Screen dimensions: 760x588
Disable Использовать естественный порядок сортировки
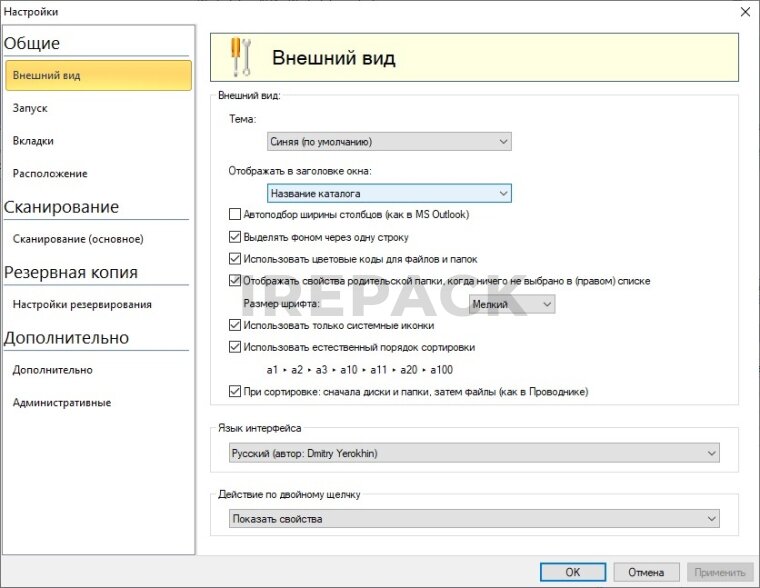pos(235,347)
